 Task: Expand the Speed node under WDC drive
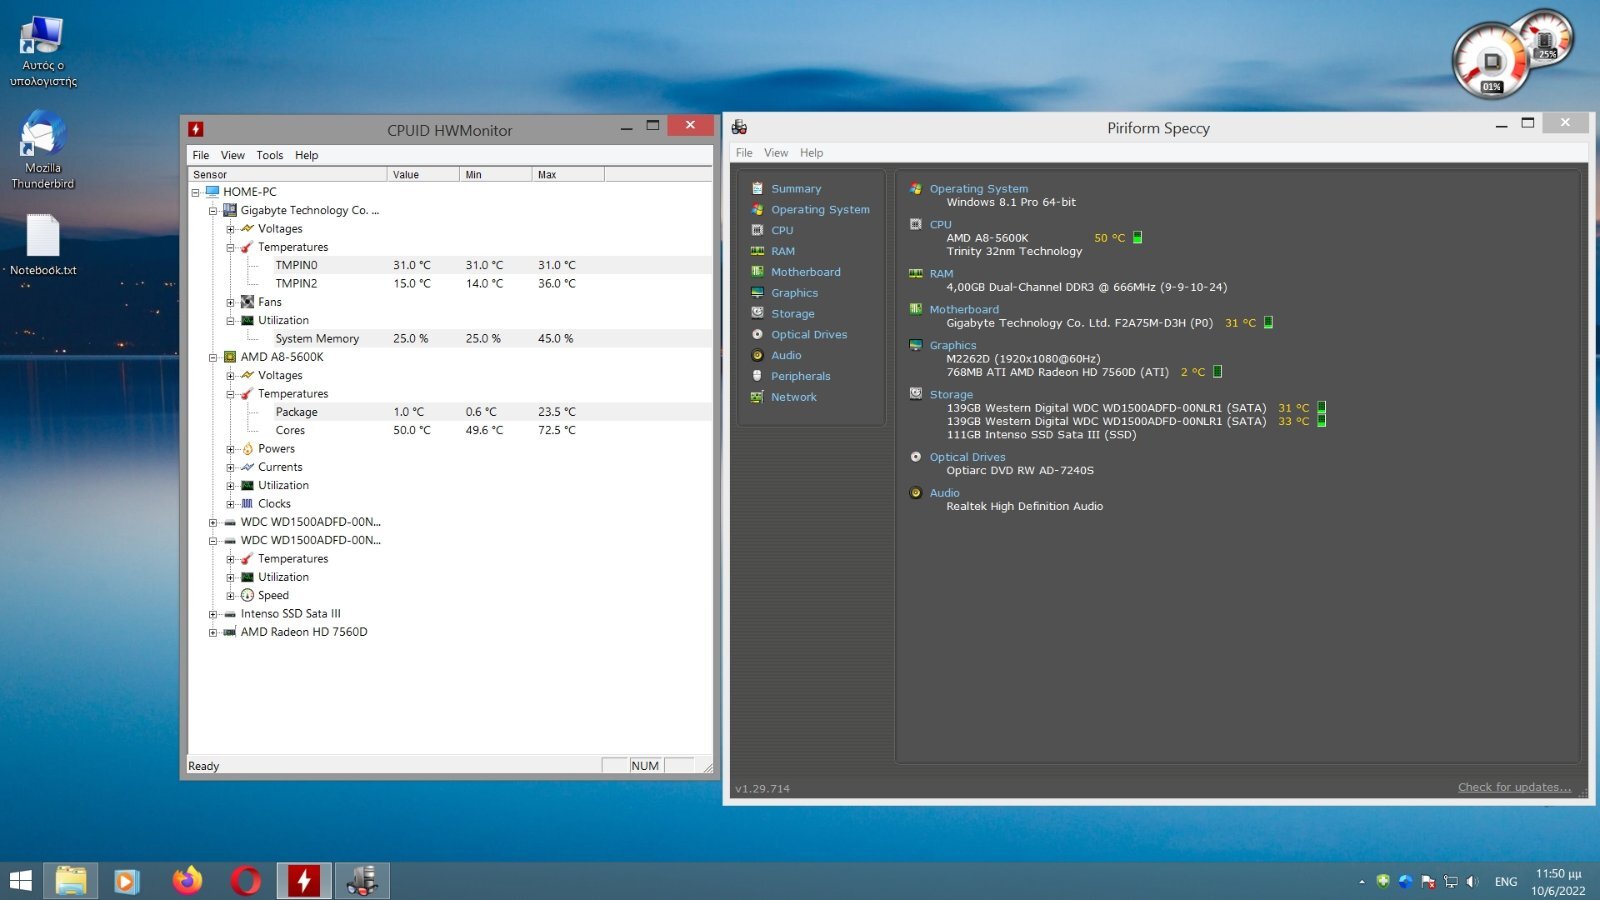pos(231,595)
